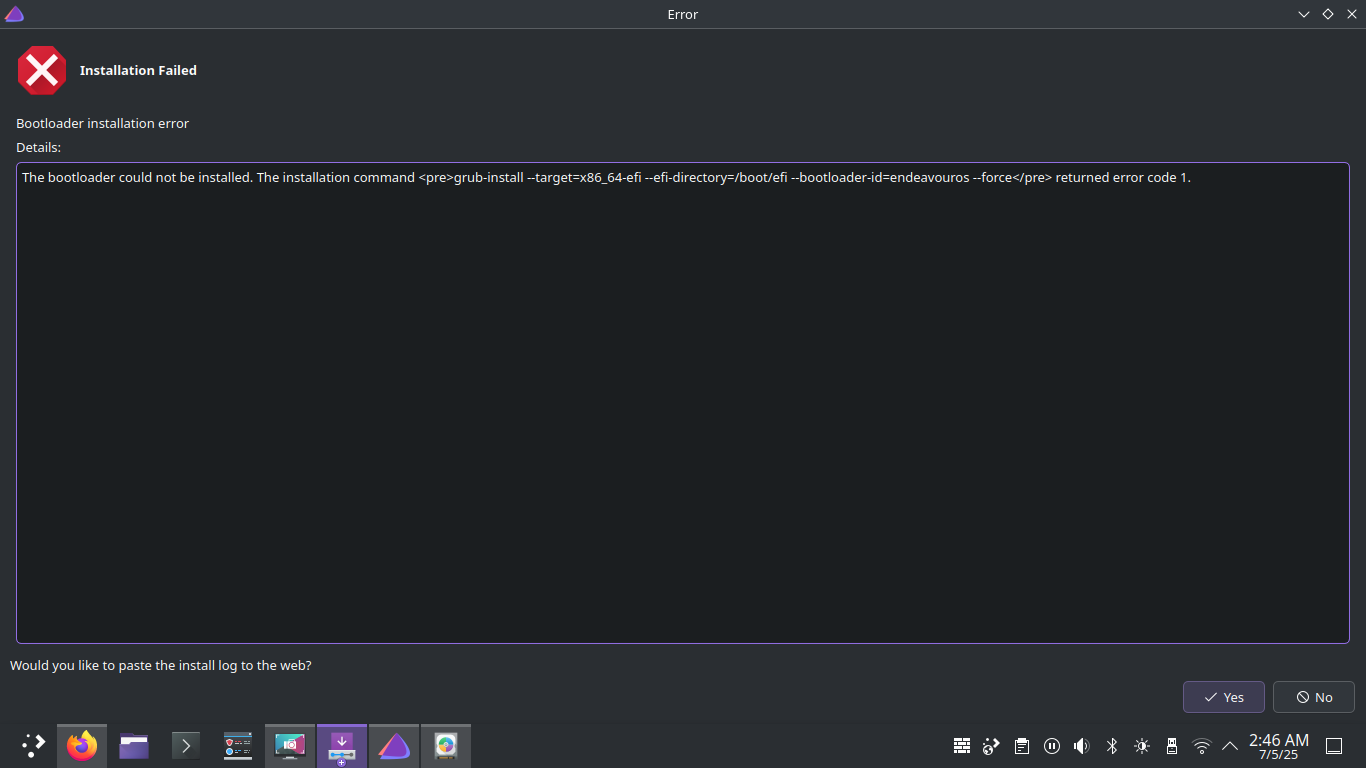Click the No button
Image resolution: width=1366 pixels, height=768 pixels.
pyautogui.click(x=1313, y=697)
